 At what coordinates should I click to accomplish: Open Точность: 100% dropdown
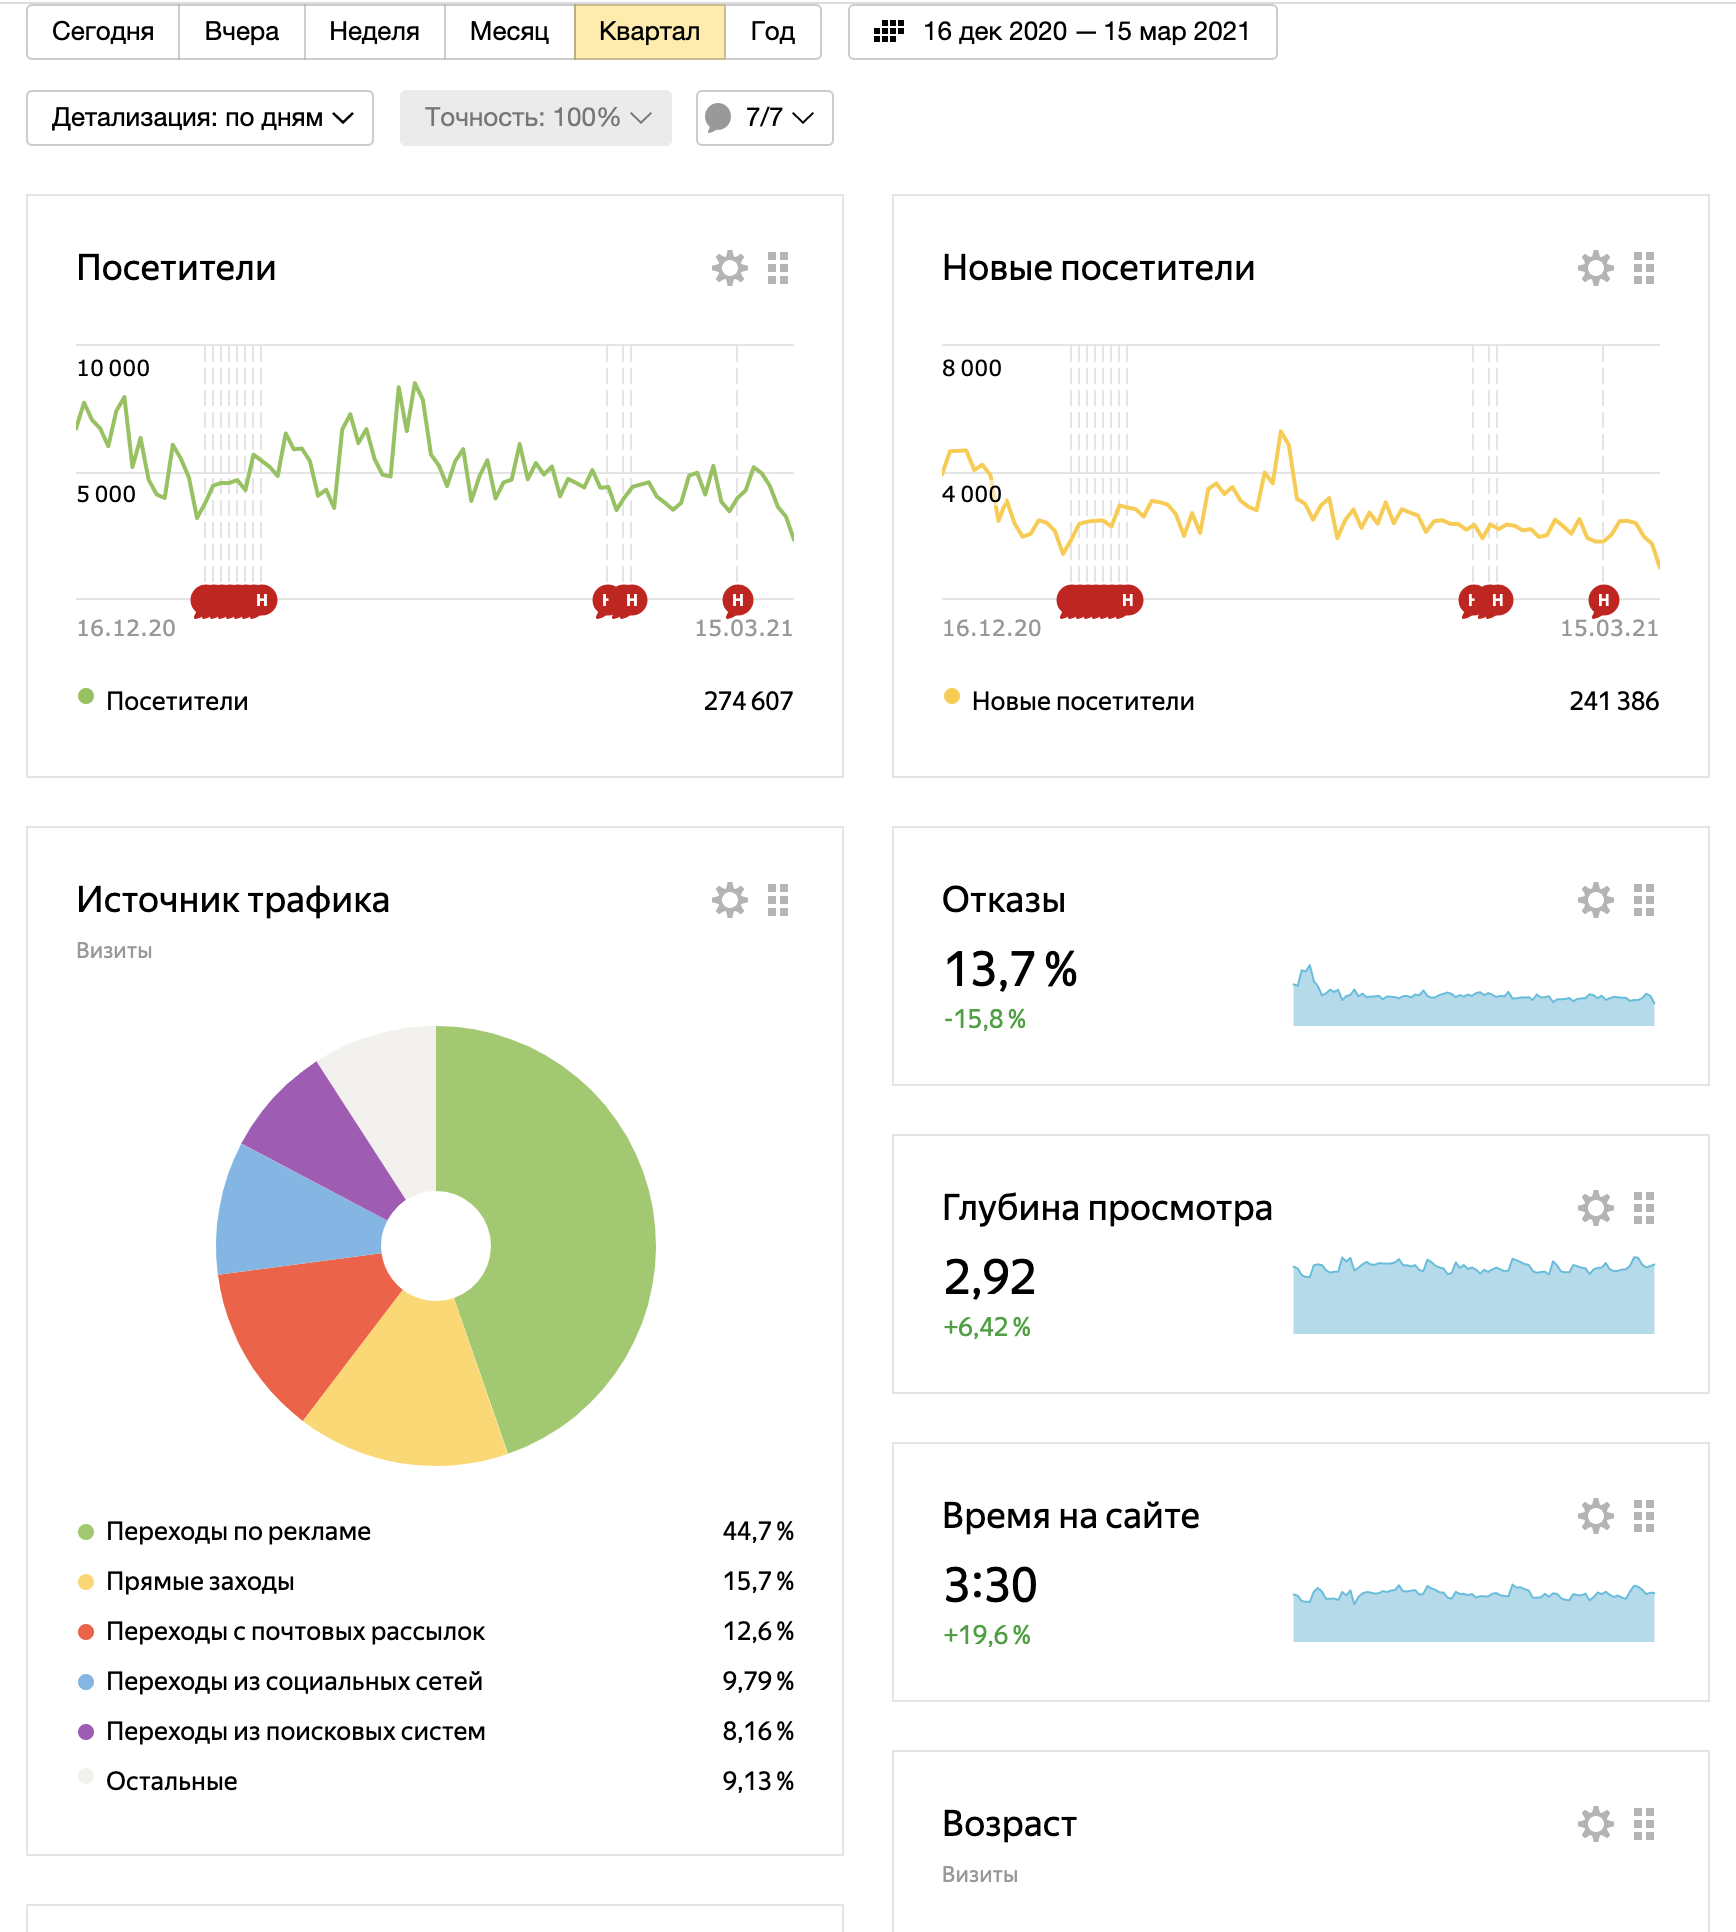(536, 118)
